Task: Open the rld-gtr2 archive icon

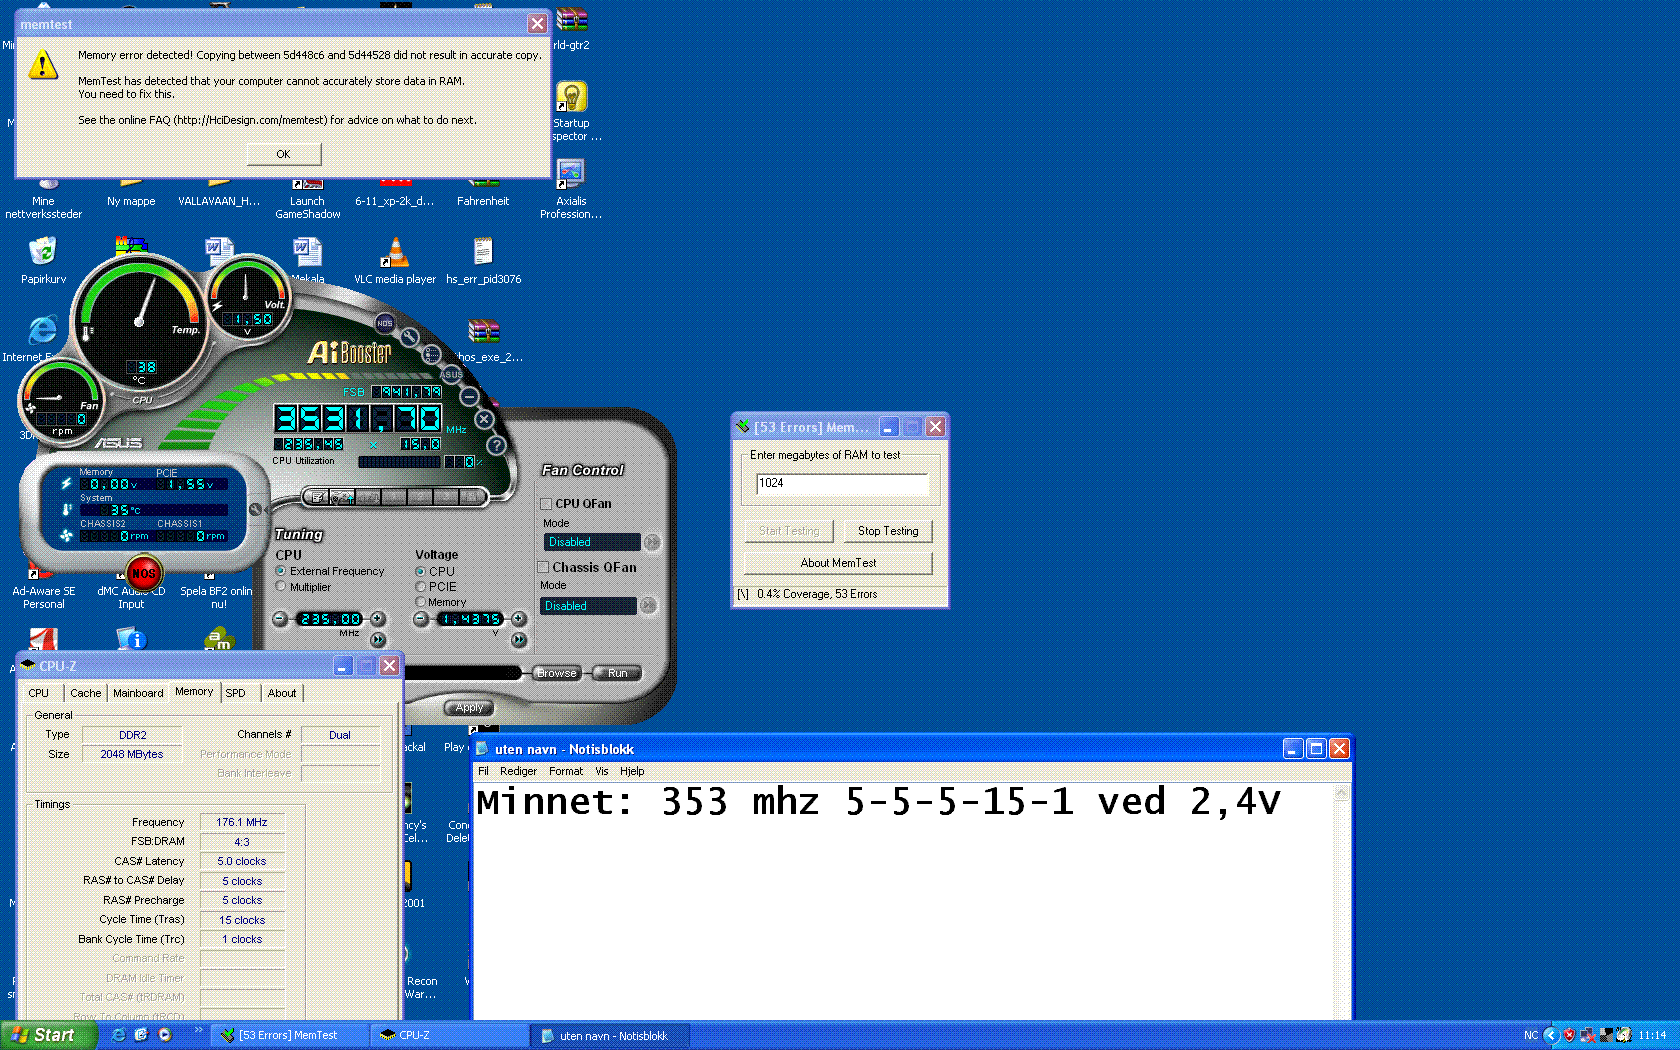Action: click(572, 28)
